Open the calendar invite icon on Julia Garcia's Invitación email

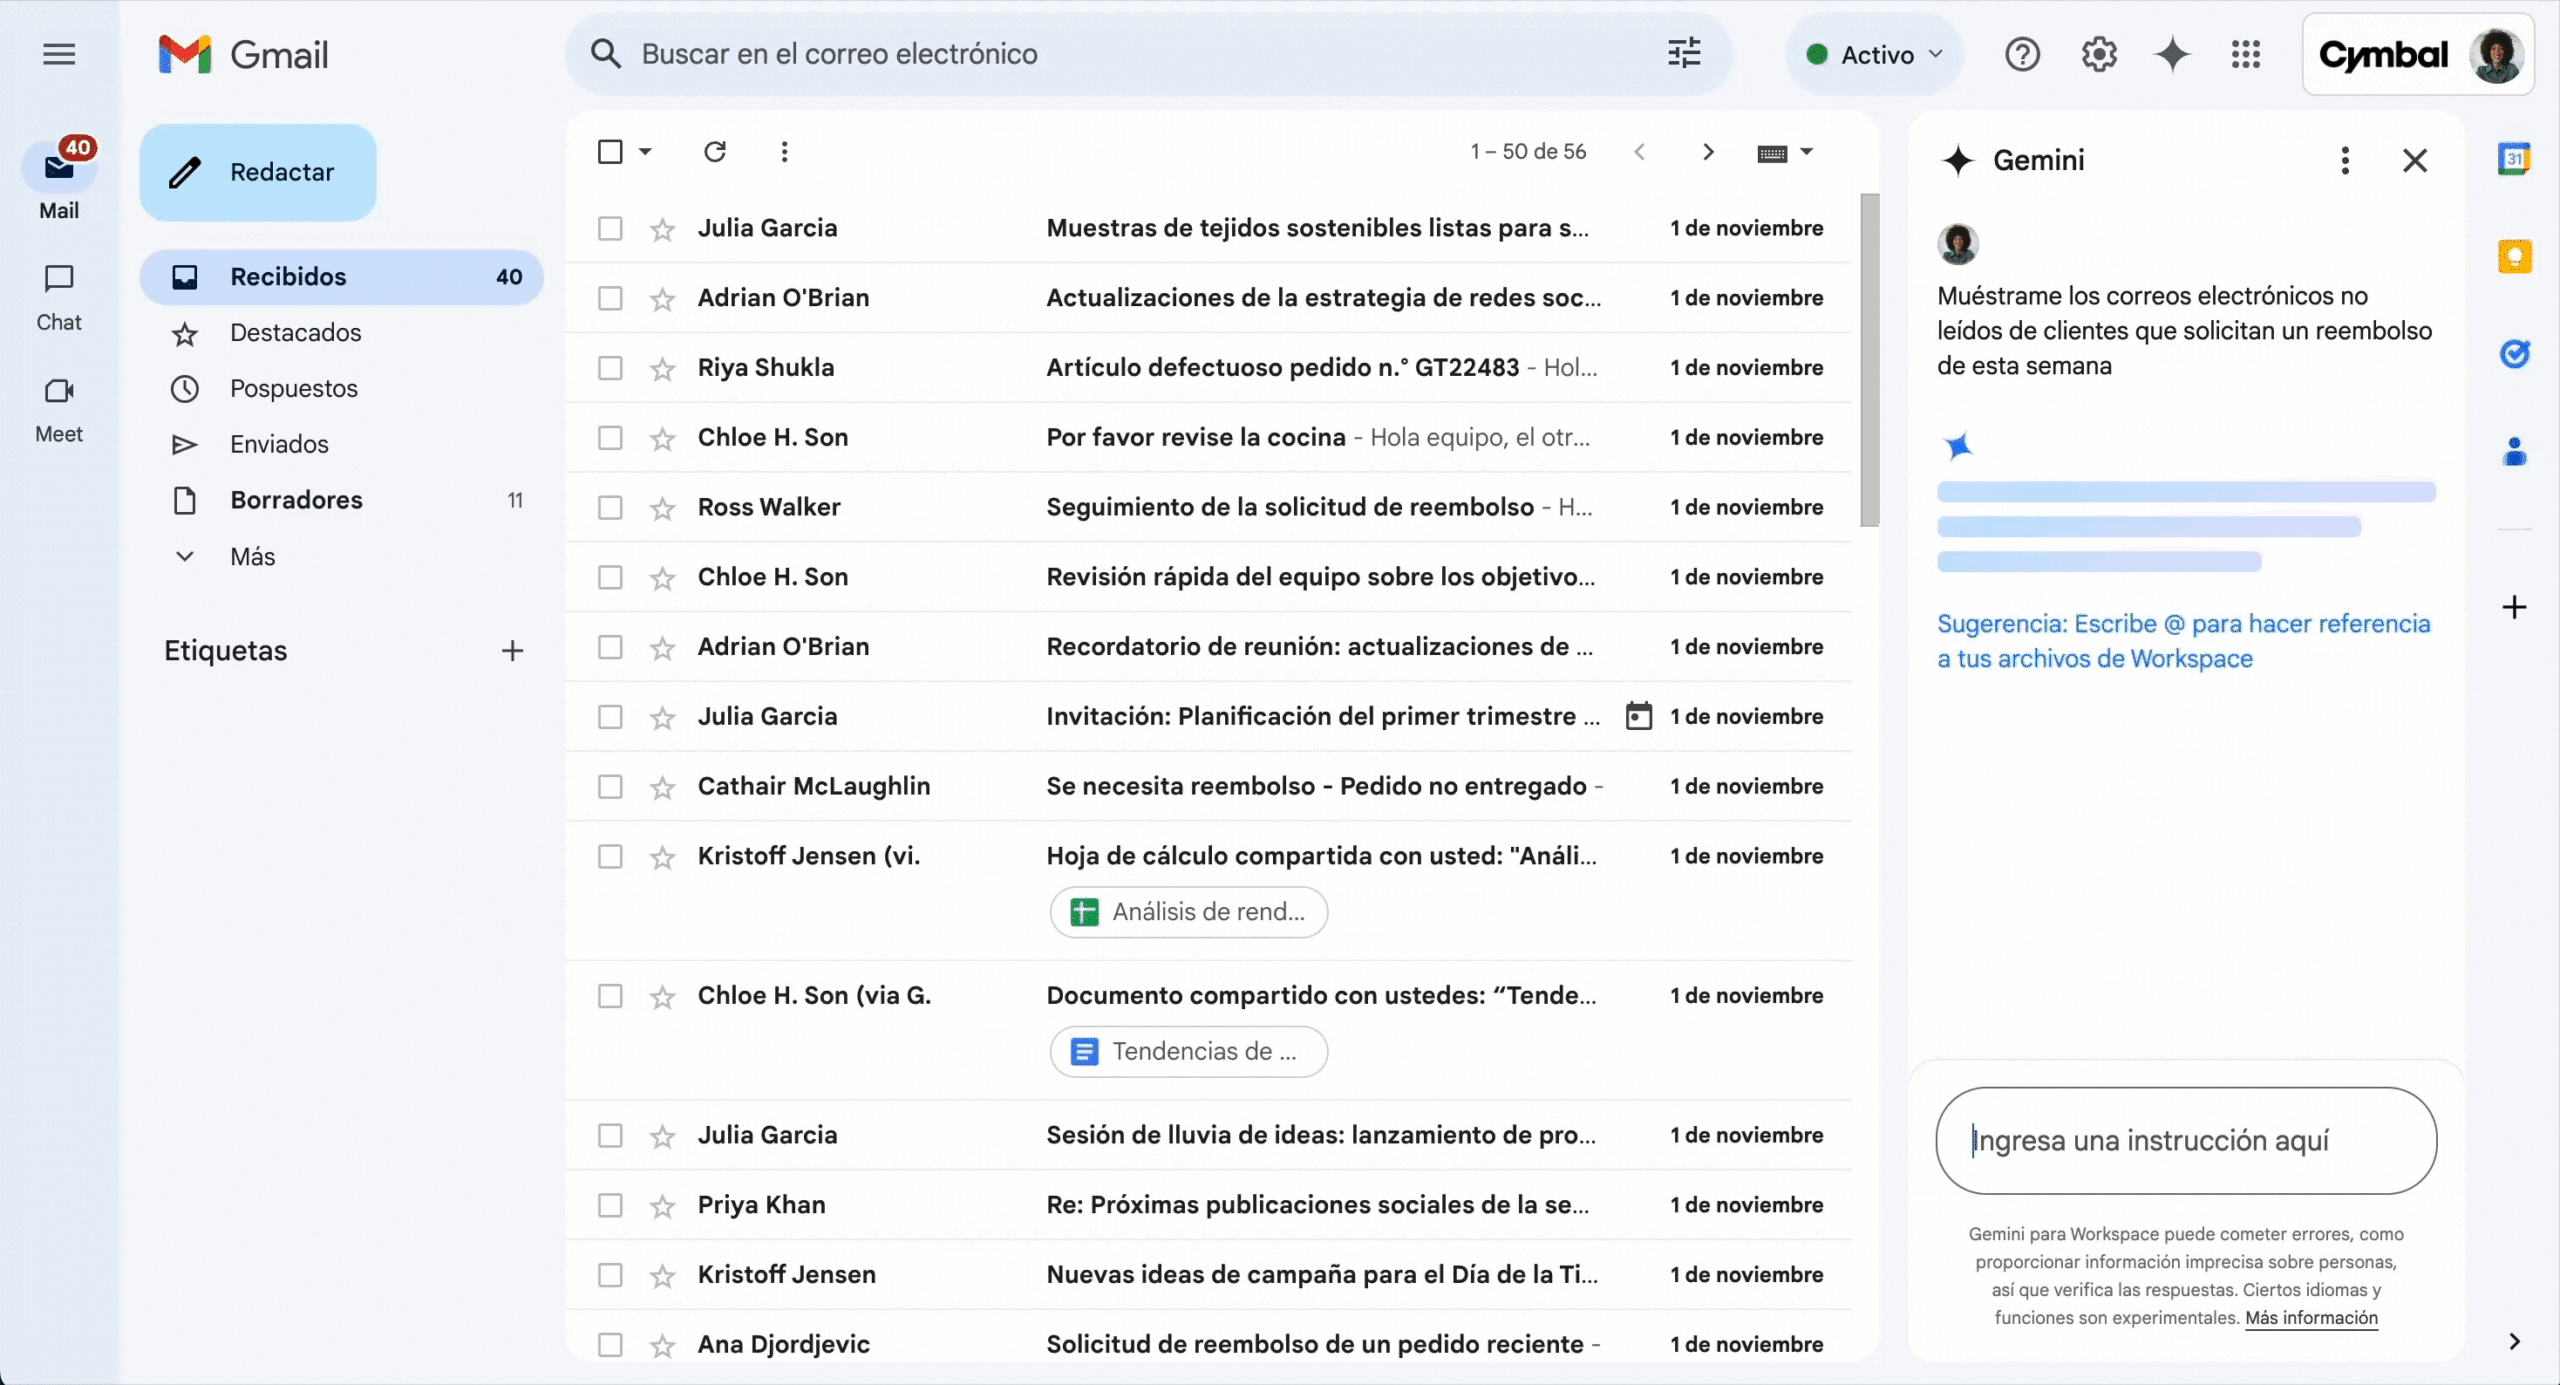tap(1639, 716)
